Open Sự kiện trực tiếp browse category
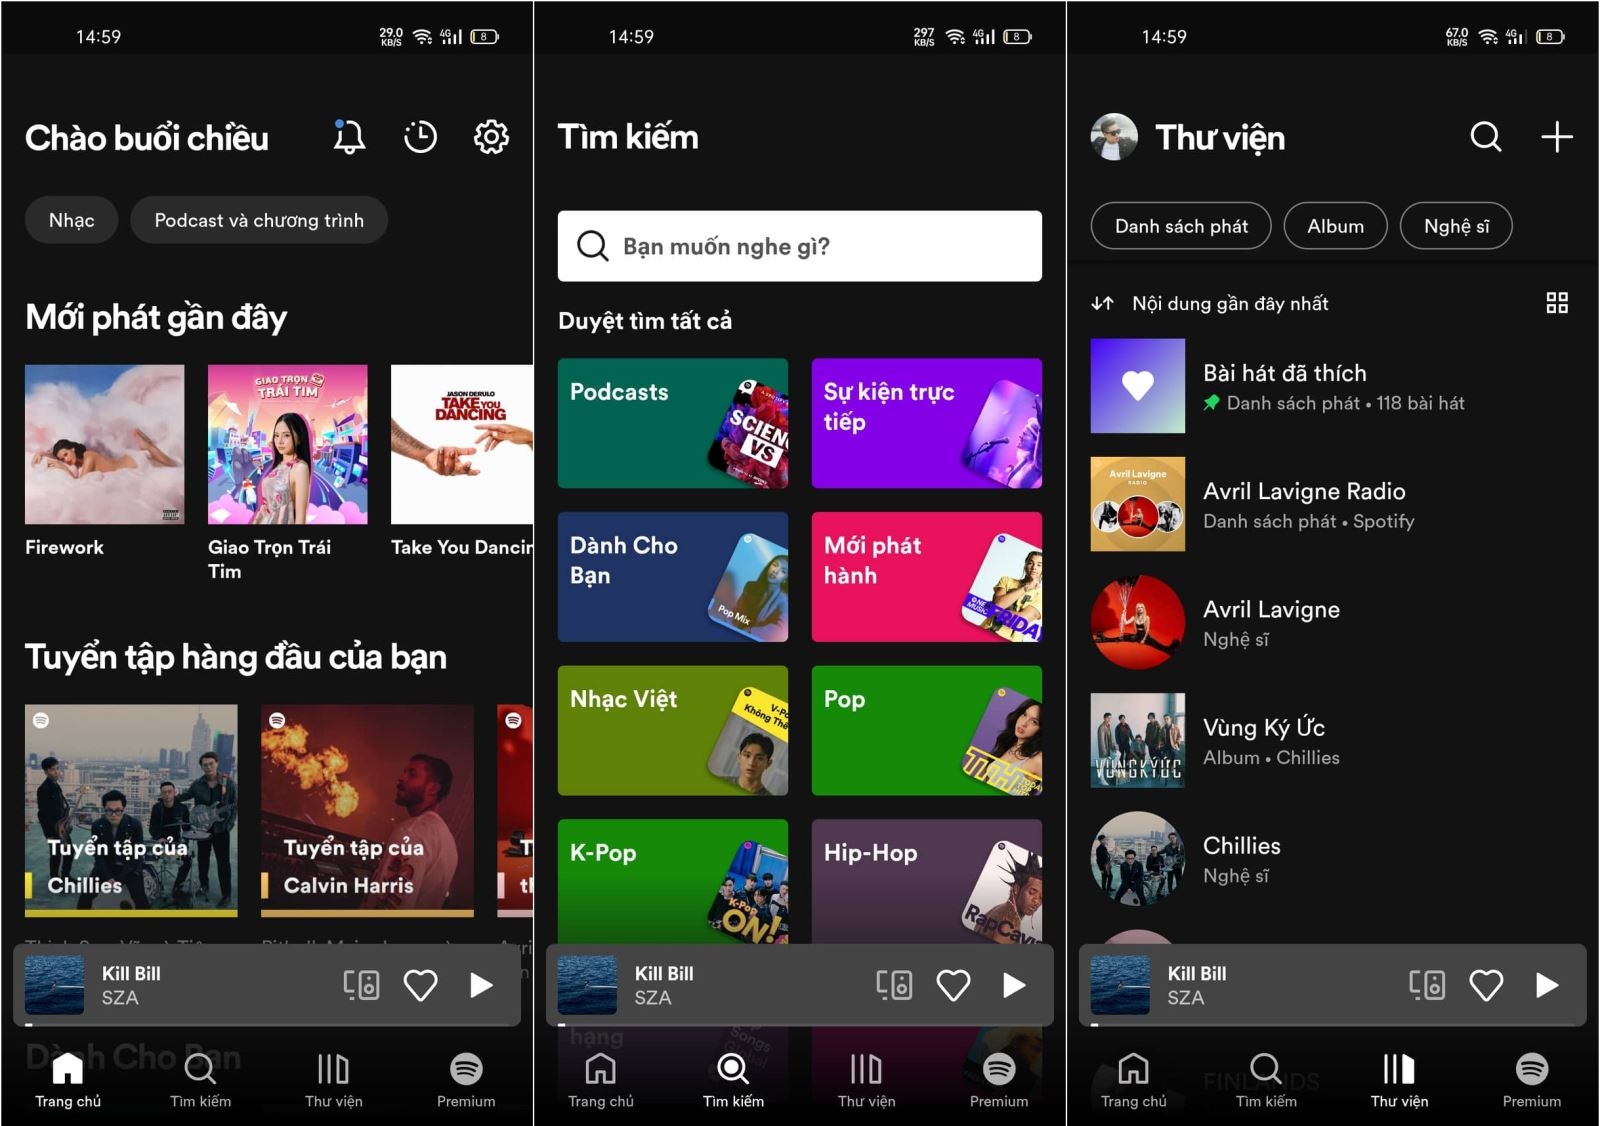Viewport: 1600px width, 1126px height. pos(927,423)
